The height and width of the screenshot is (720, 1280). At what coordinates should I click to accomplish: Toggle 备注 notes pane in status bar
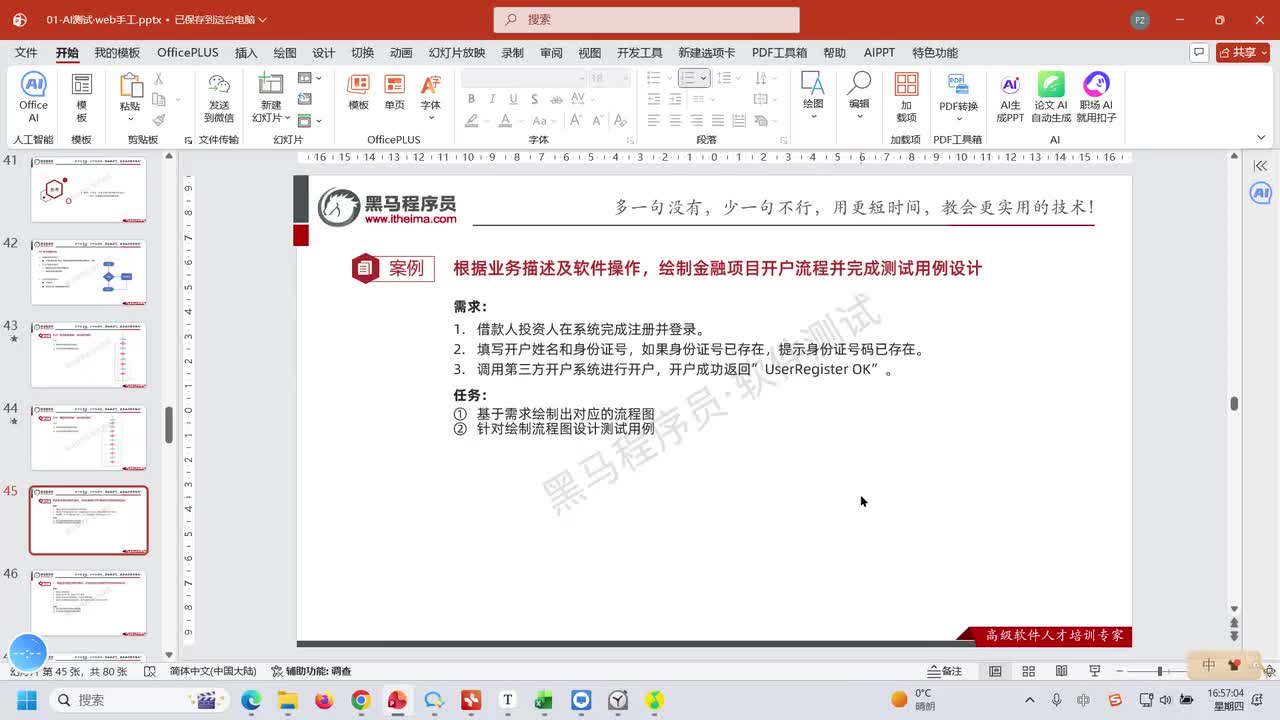(x=945, y=671)
